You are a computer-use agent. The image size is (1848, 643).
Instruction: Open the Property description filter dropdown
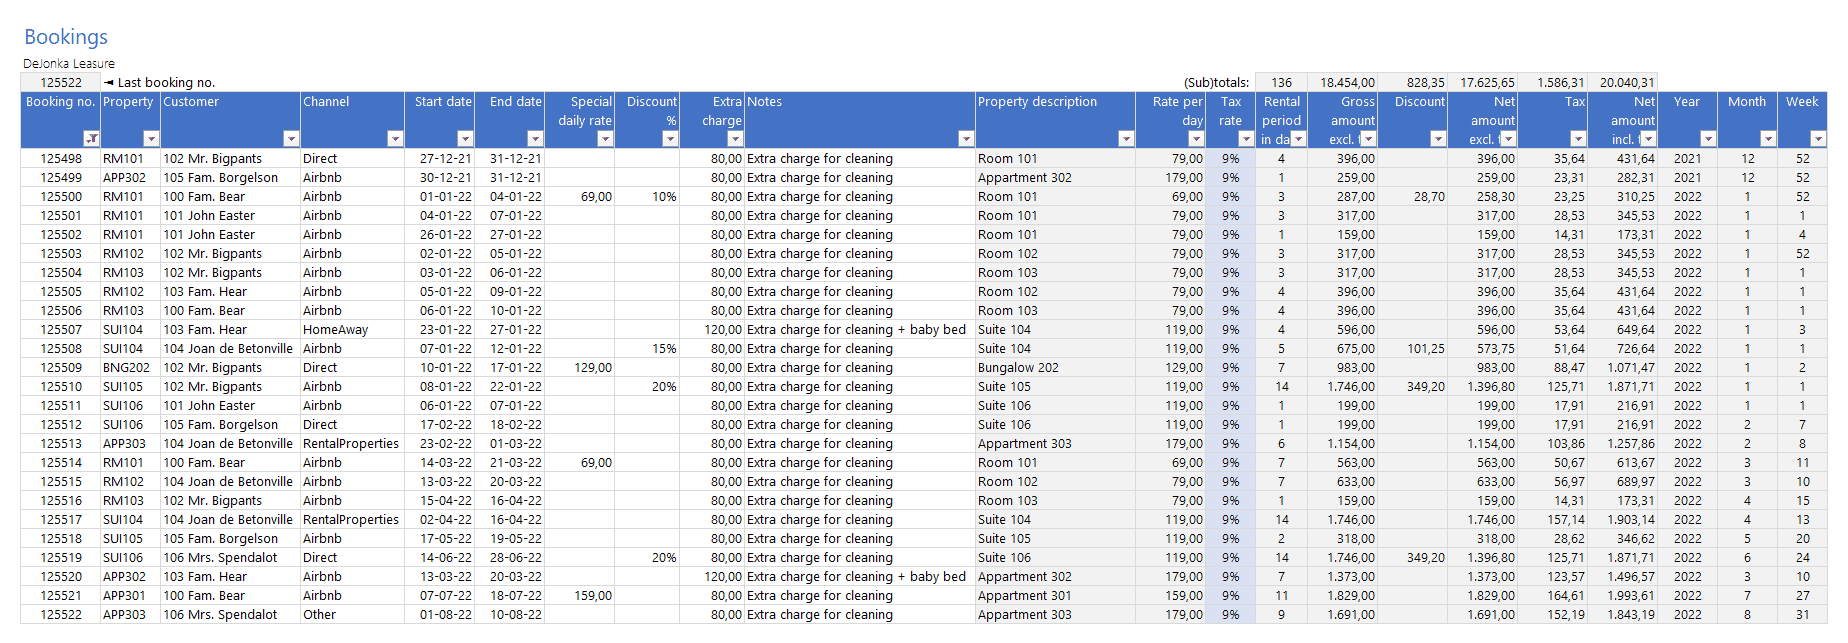[x=1126, y=139]
